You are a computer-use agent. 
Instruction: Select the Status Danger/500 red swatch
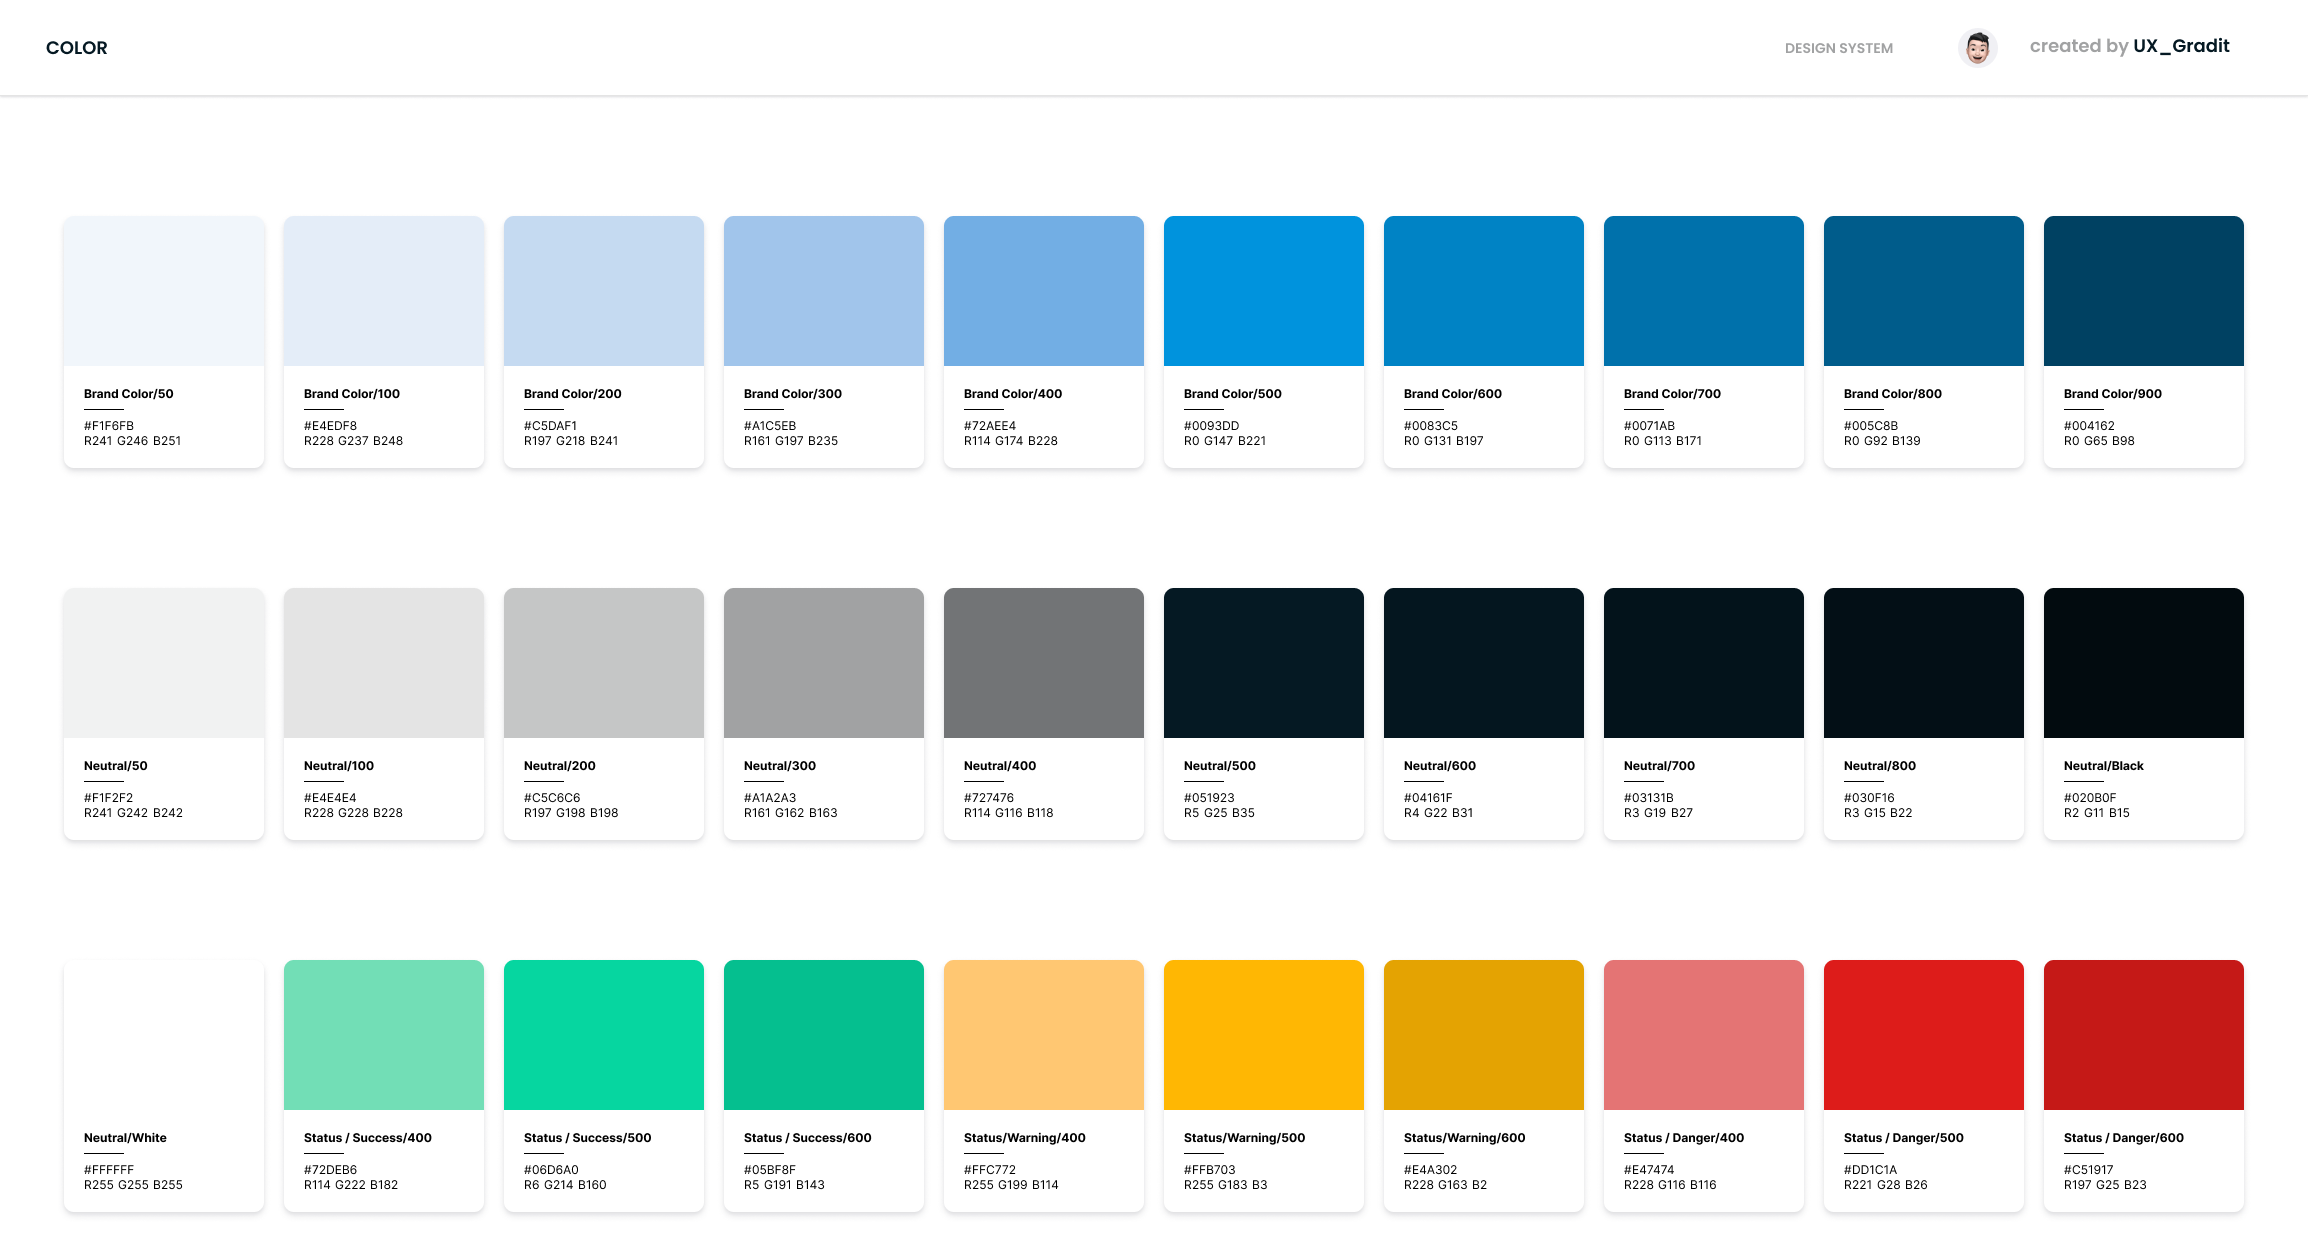click(1923, 1035)
